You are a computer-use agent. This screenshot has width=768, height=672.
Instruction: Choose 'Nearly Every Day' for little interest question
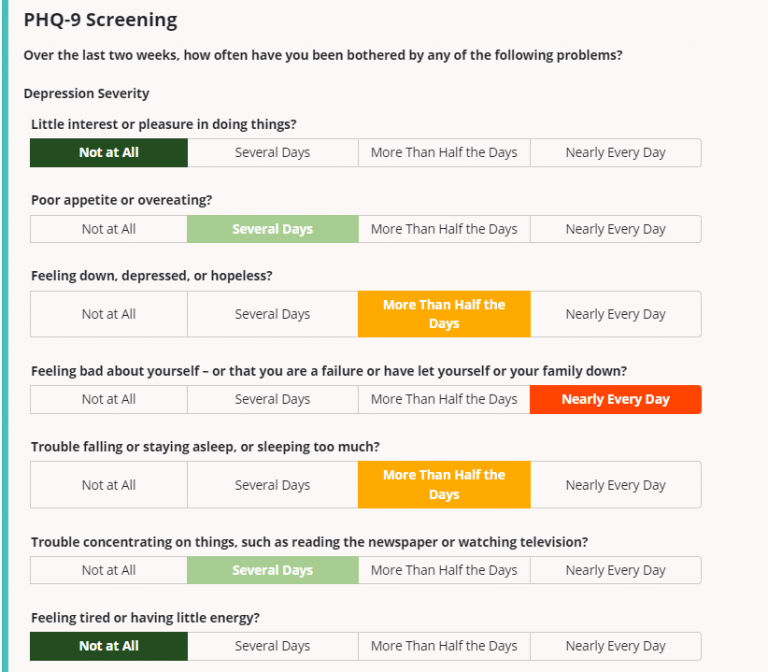(616, 153)
